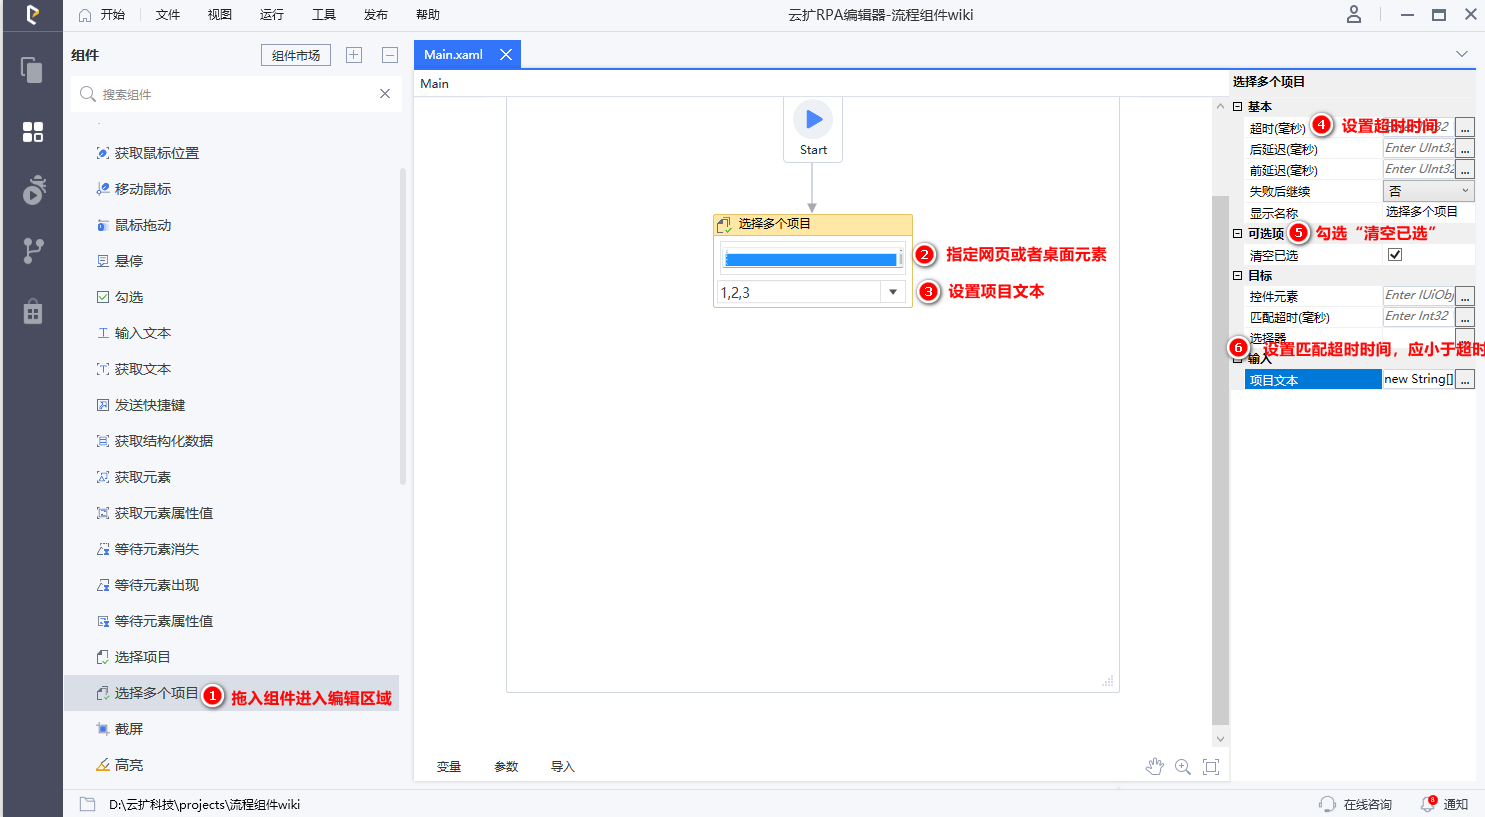Open the item text 1,2,3 dropdown arrow
The image size is (1485, 817).
tap(893, 292)
